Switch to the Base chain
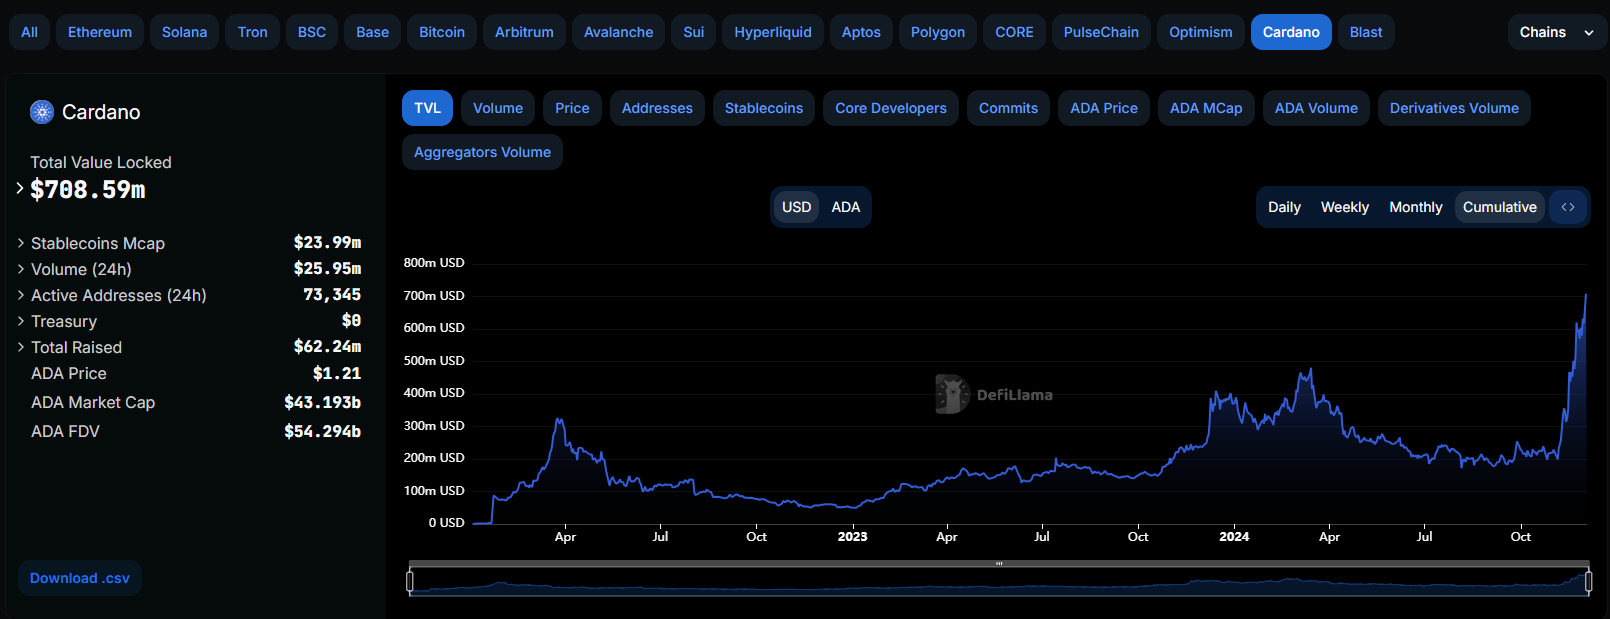Image resolution: width=1610 pixels, height=619 pixels. click(372, 32)
